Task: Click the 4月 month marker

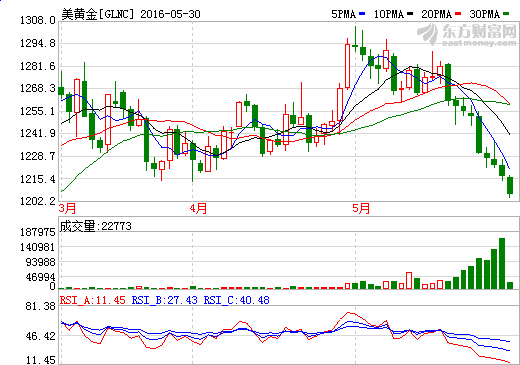Action: pyautogui.click(x=198, y=208)
